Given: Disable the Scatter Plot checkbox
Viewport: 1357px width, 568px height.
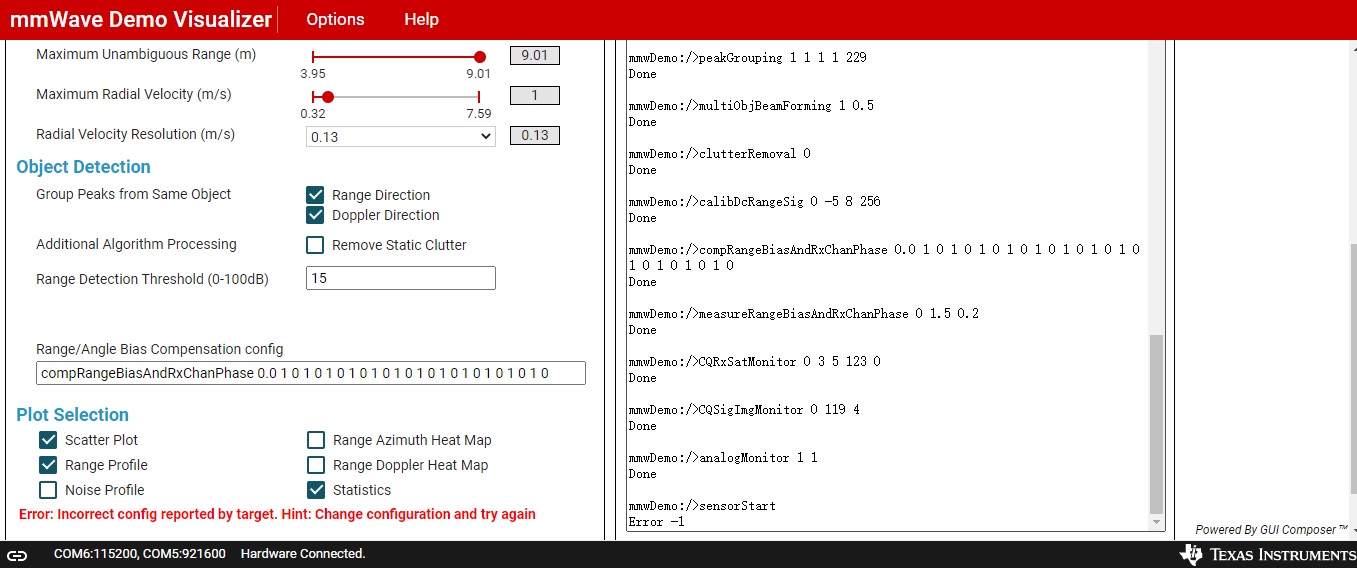Looking at the screenshot, I should tap(48, 440).
